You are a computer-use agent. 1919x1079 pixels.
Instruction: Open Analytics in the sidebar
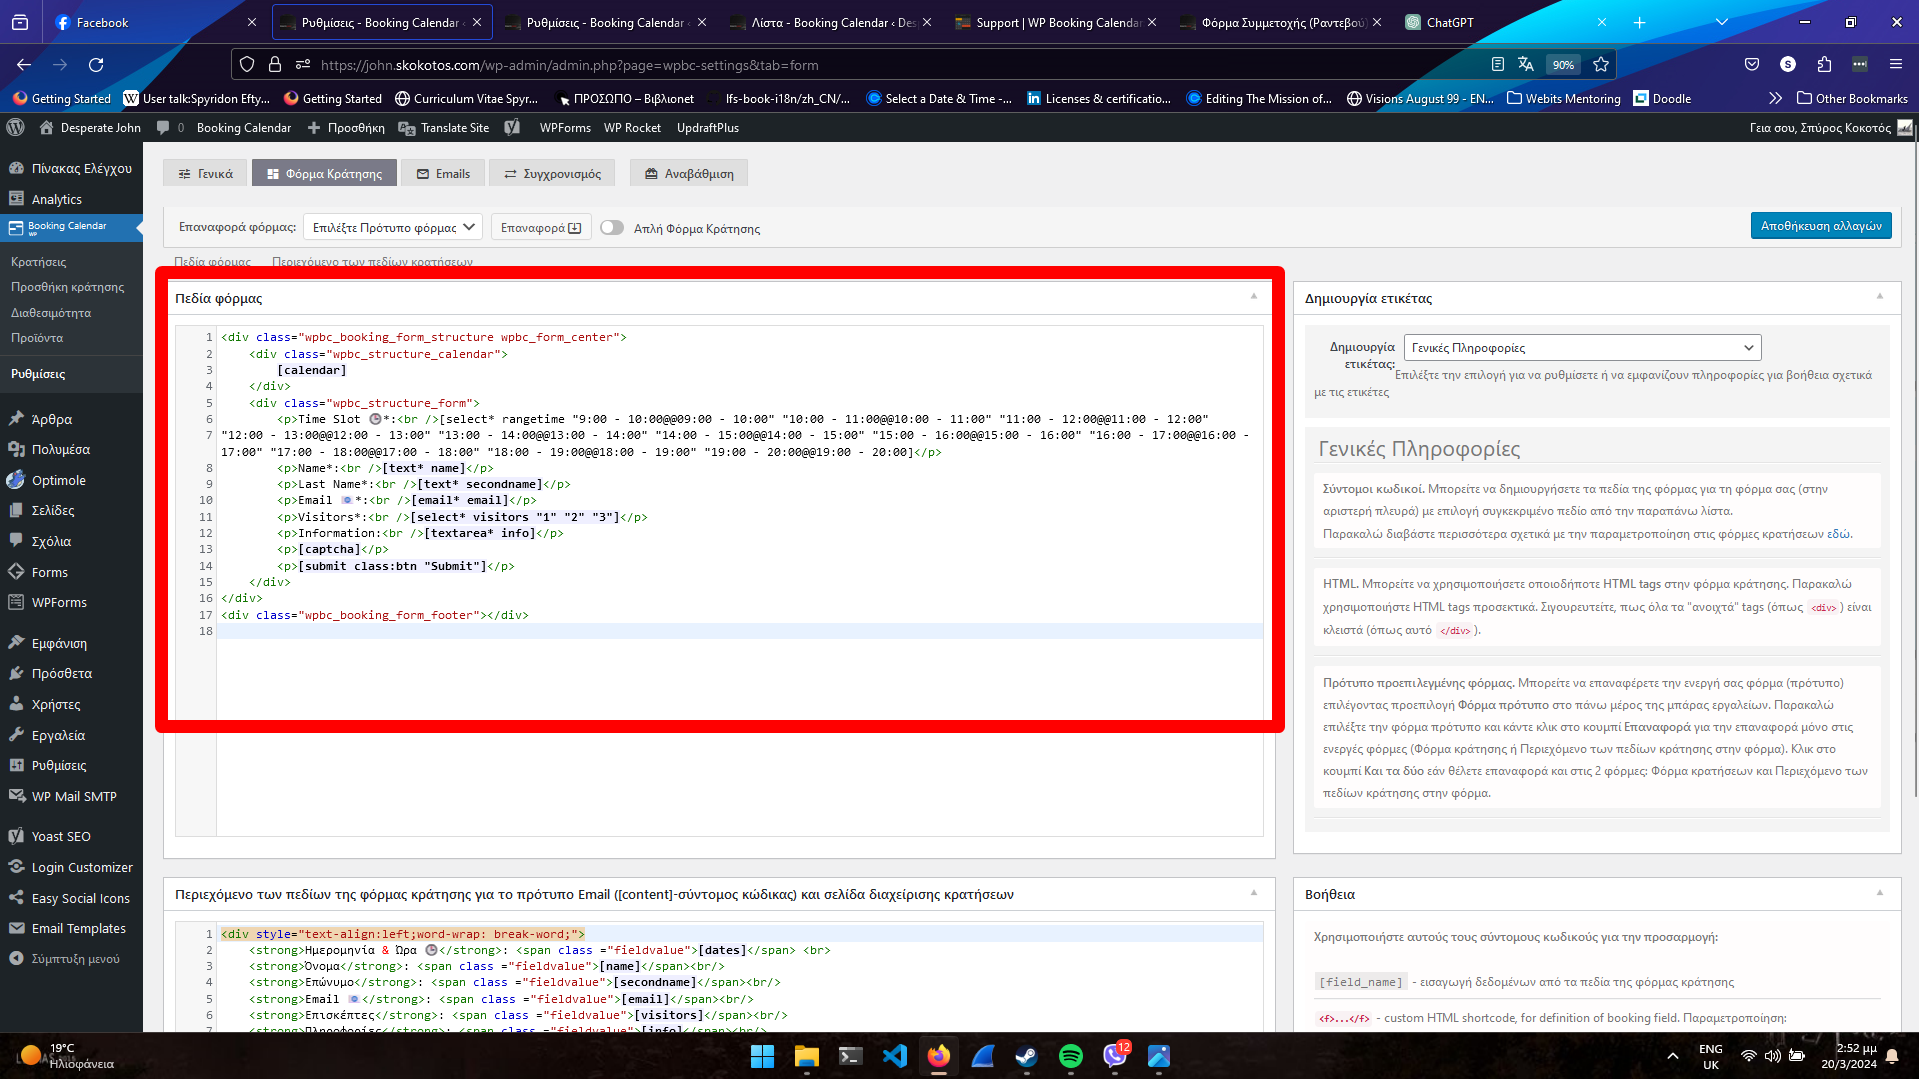pyautogui.click(x=71, y=199)
